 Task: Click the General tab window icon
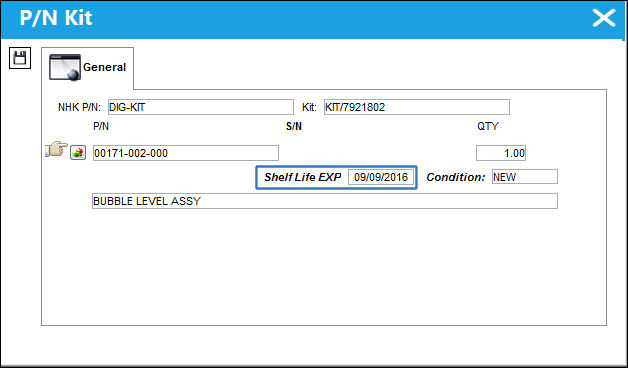click(65, 67)
